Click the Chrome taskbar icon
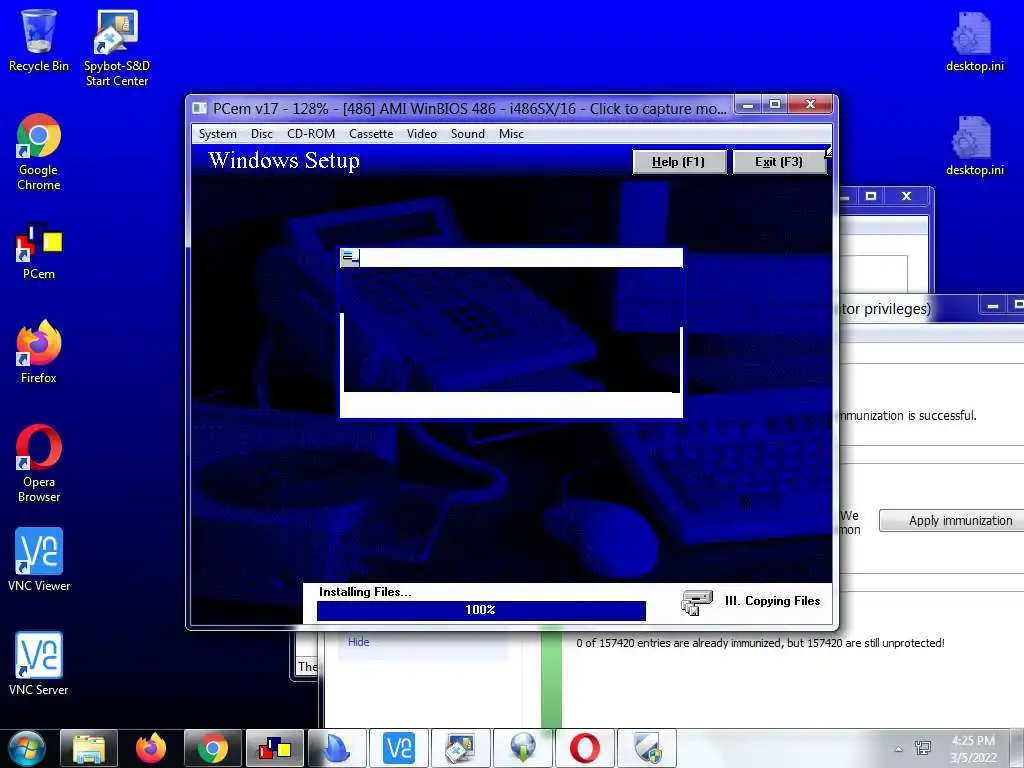Image resolution: width=1024 pixels, height=768 pixels. point(213,748)
